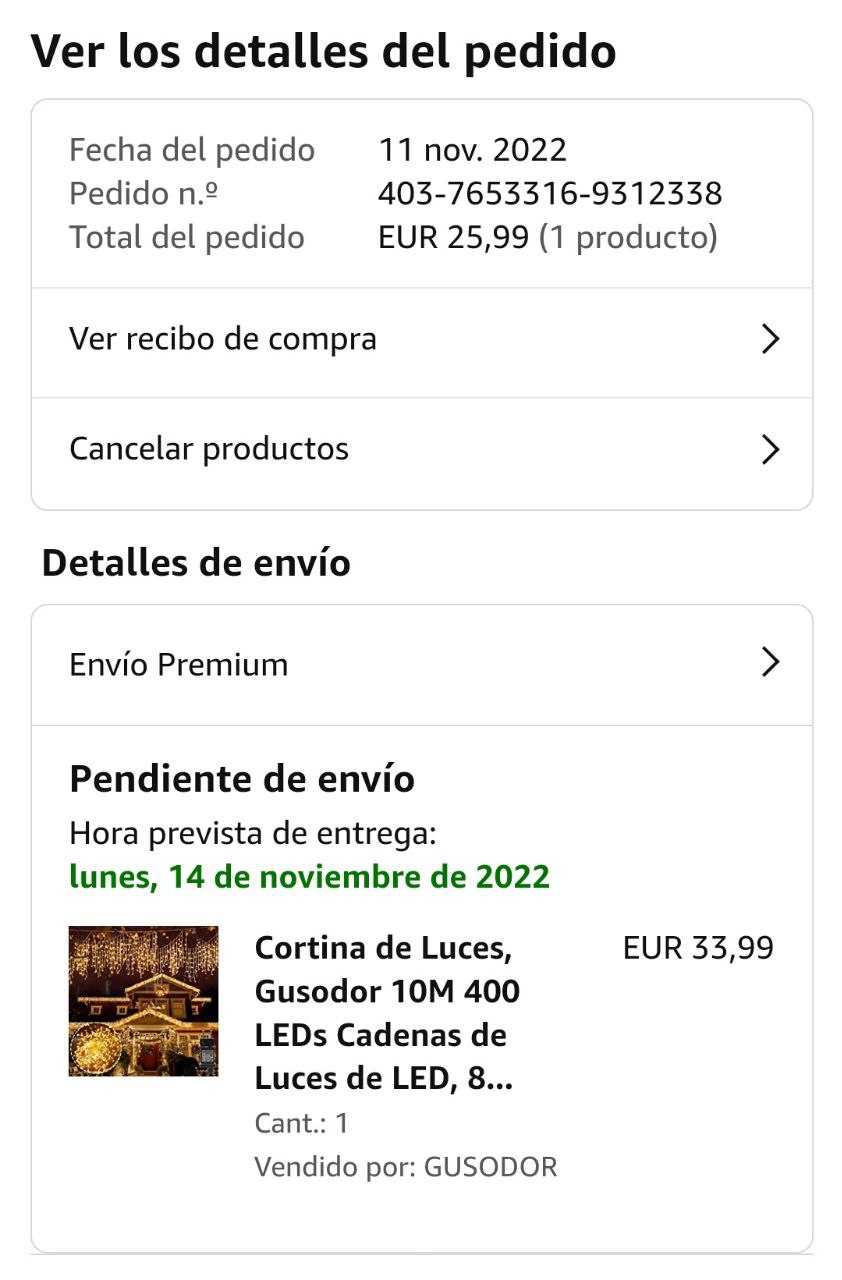Click the EUR 25,99 order total
The width and height of the screenshot is (842, 1280).
pyautogui.click(x=453, y=238)
